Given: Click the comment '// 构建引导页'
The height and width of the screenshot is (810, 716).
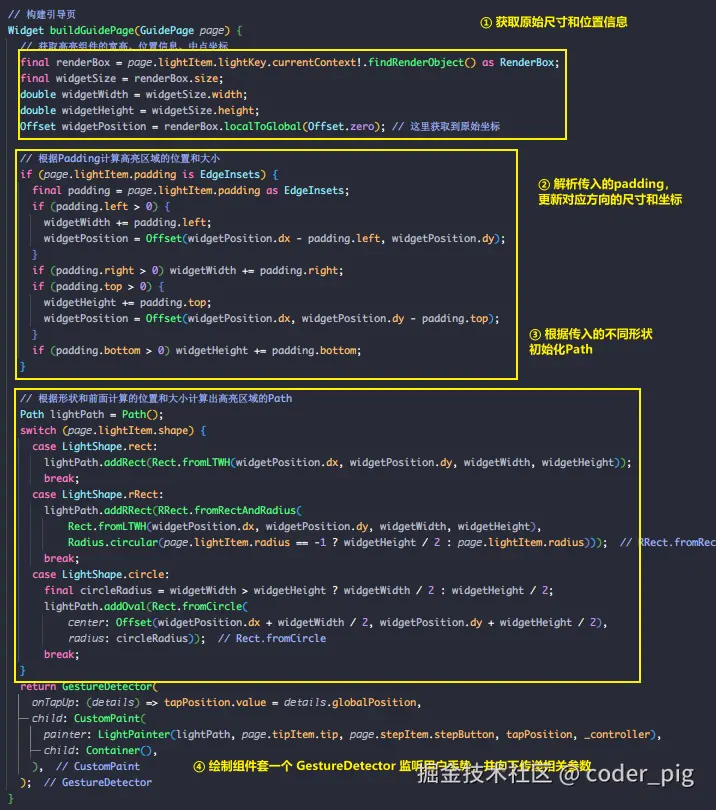Looking at the screenshot, I should coord(42,14).
